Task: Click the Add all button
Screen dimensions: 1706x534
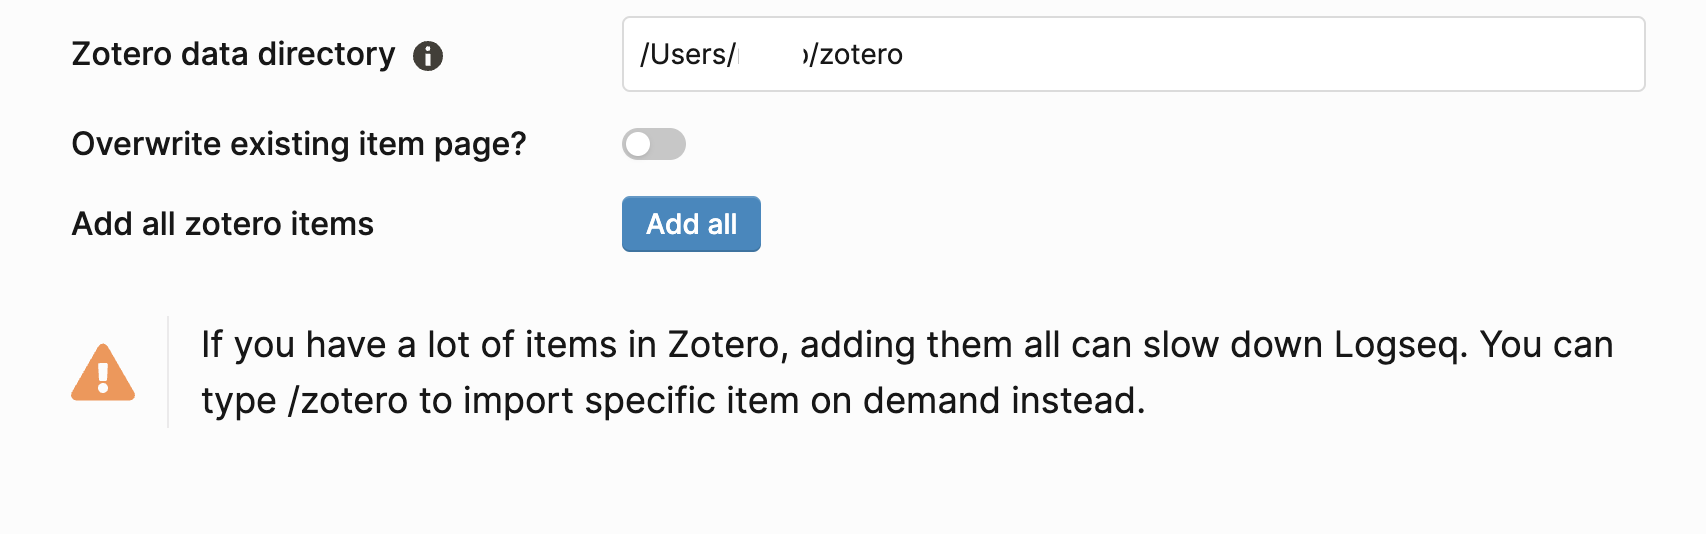Action: pos(691,224)
